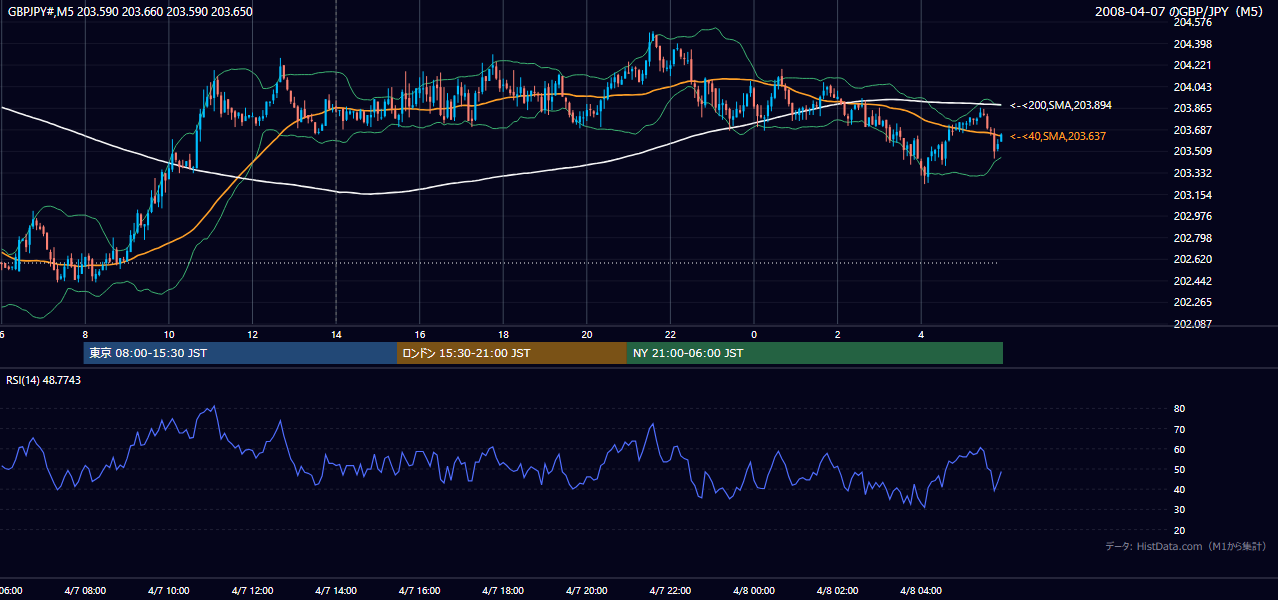Click price axis label 202.976
The image size is (1278, 600).
[1192, 216]
